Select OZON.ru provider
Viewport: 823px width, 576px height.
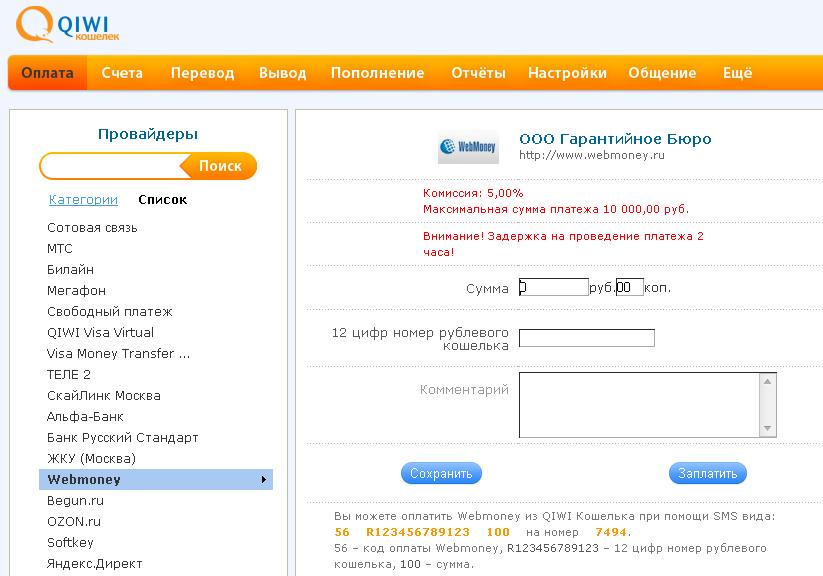(73, 521)
